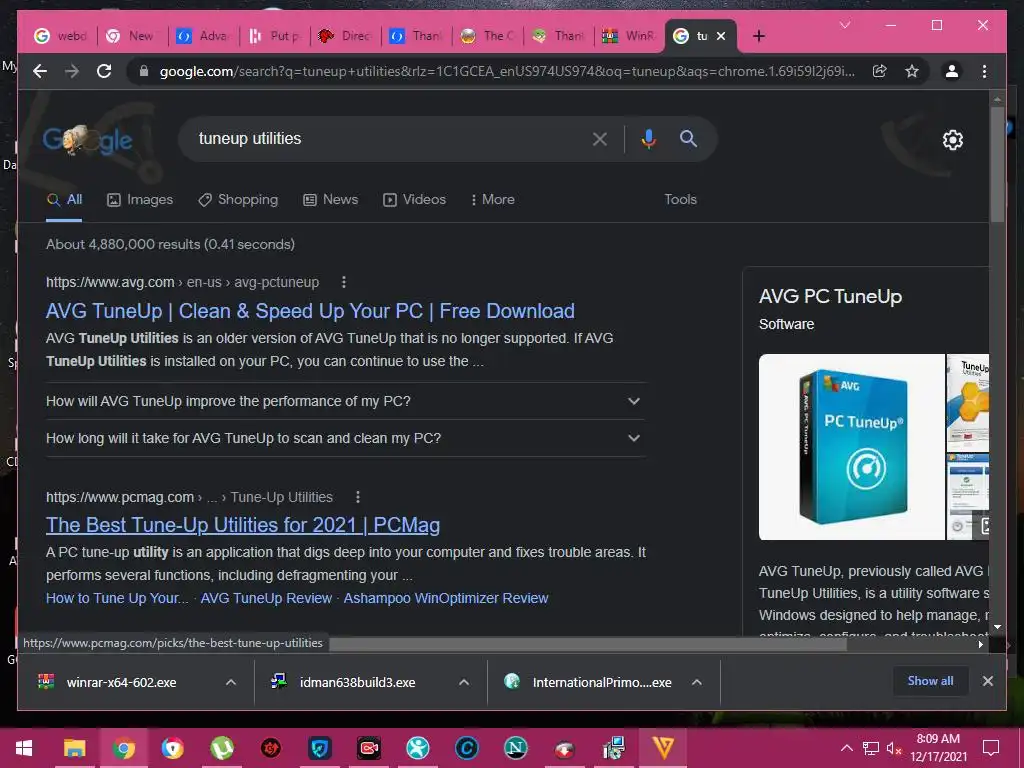The image size is (1024, 768).
Task: Open Google quick settings gear
Action: tap(952, 139)
